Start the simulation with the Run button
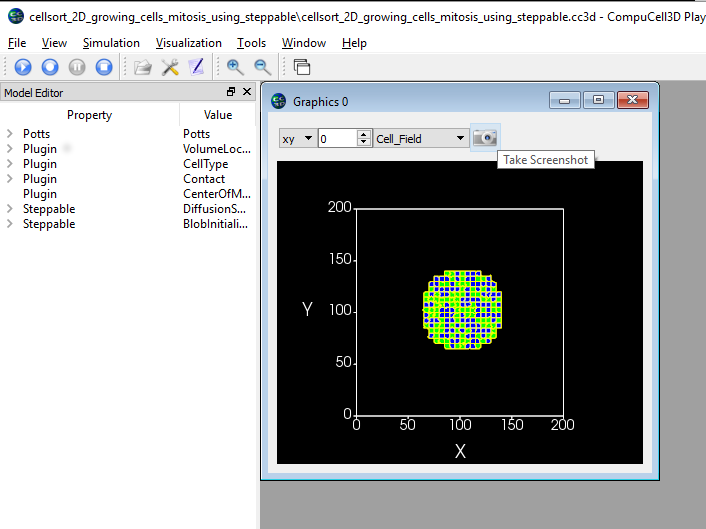The width and height of the screenshot is (706, 529). [x=23, y=67]
